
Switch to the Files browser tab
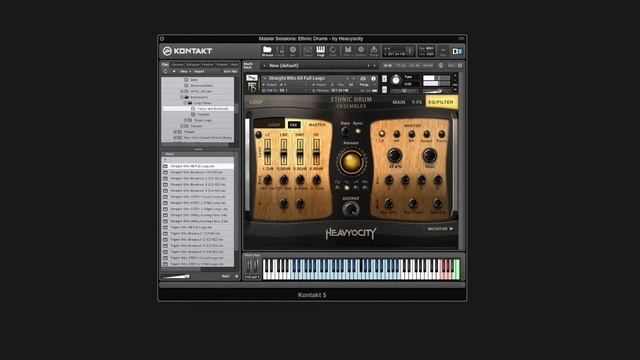(165, 64)
